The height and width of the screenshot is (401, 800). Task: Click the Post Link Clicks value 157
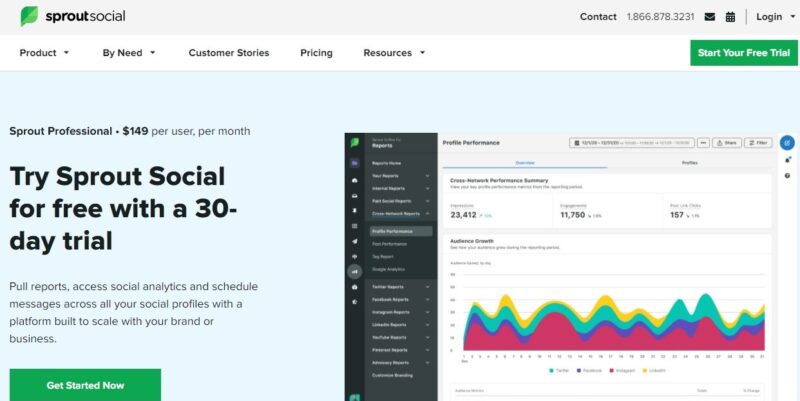coord(677,215)
